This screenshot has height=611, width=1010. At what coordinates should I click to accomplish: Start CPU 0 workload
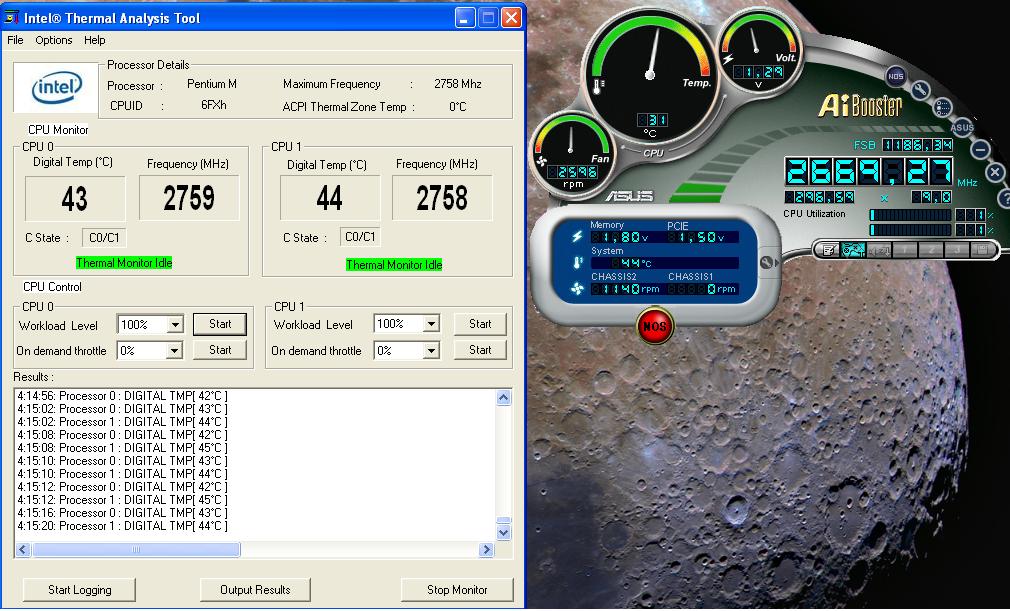220,324
